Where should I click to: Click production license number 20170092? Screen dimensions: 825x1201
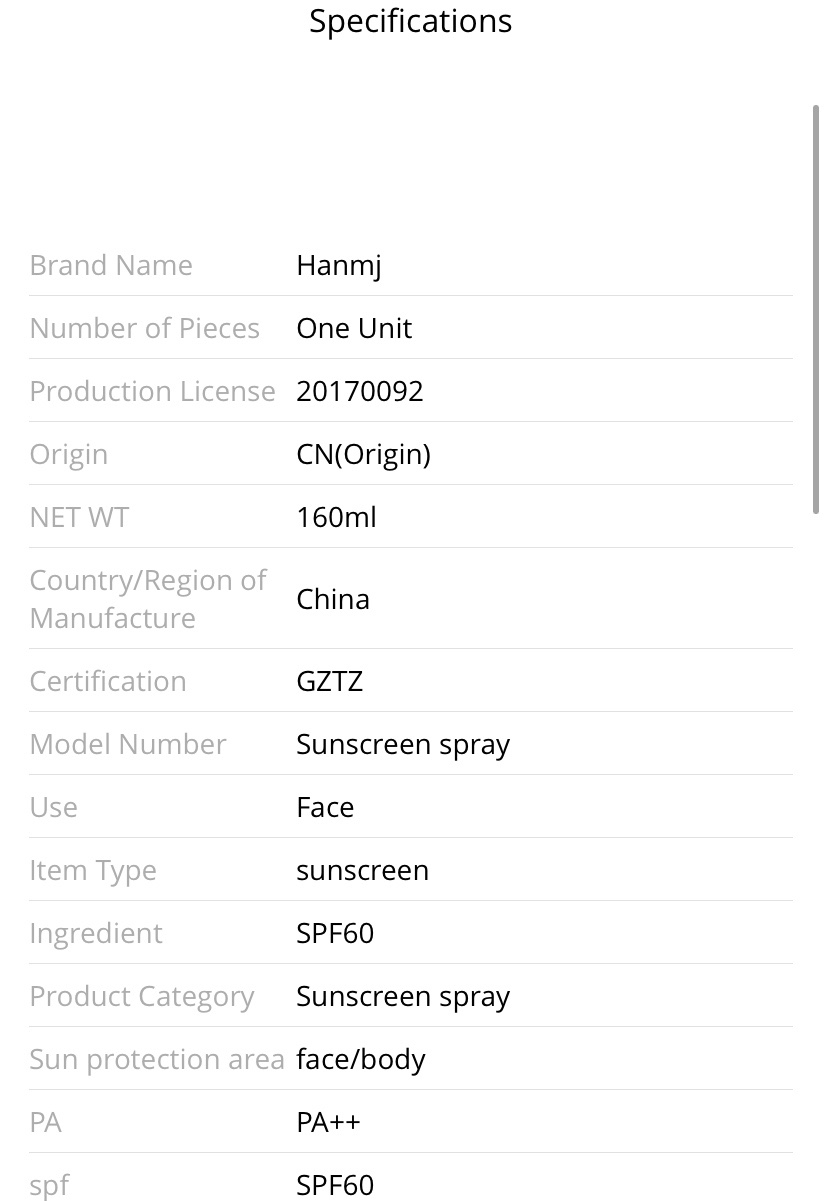[x=360, y=391]
